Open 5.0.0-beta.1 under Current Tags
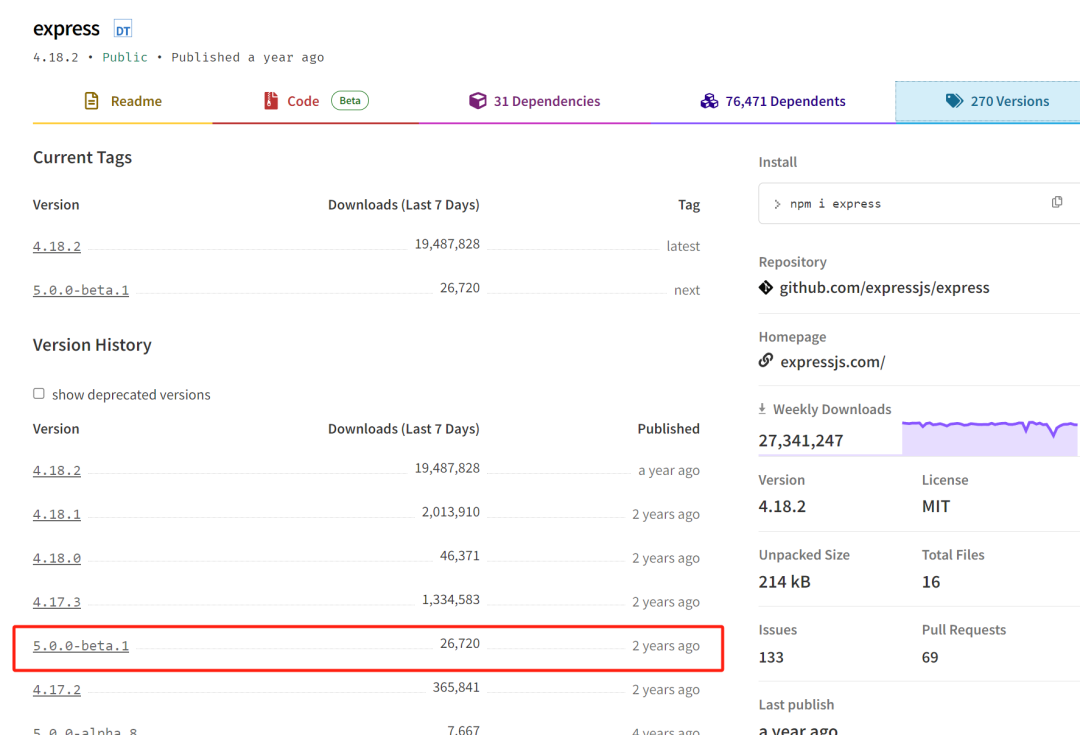The height and width of the screenshot is (735, 1080). tap(81, 290)
